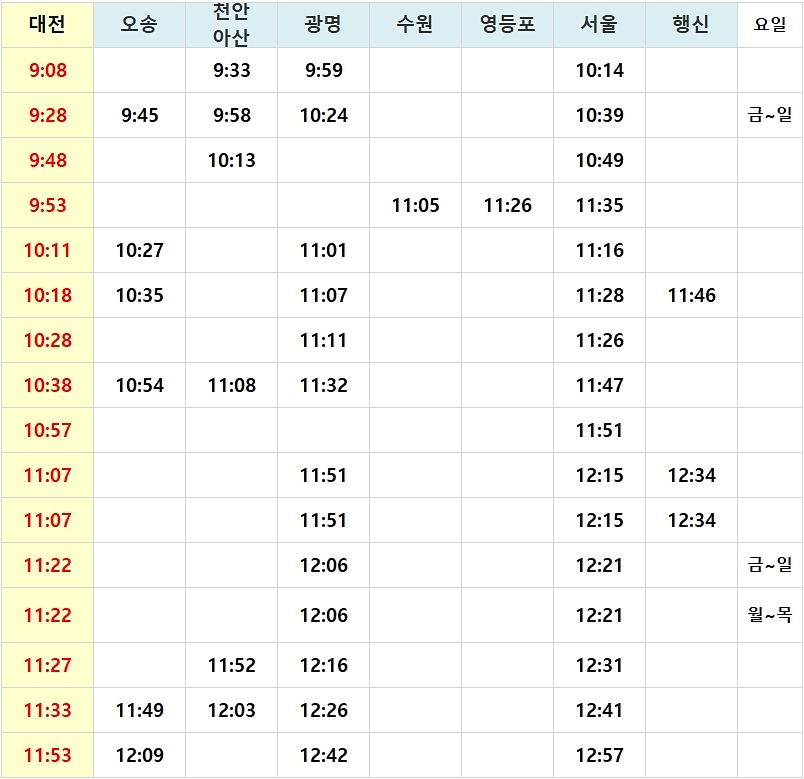Click the 9:45 오송 cell
This screenshot has width=804, height=779.
point(139,115)
